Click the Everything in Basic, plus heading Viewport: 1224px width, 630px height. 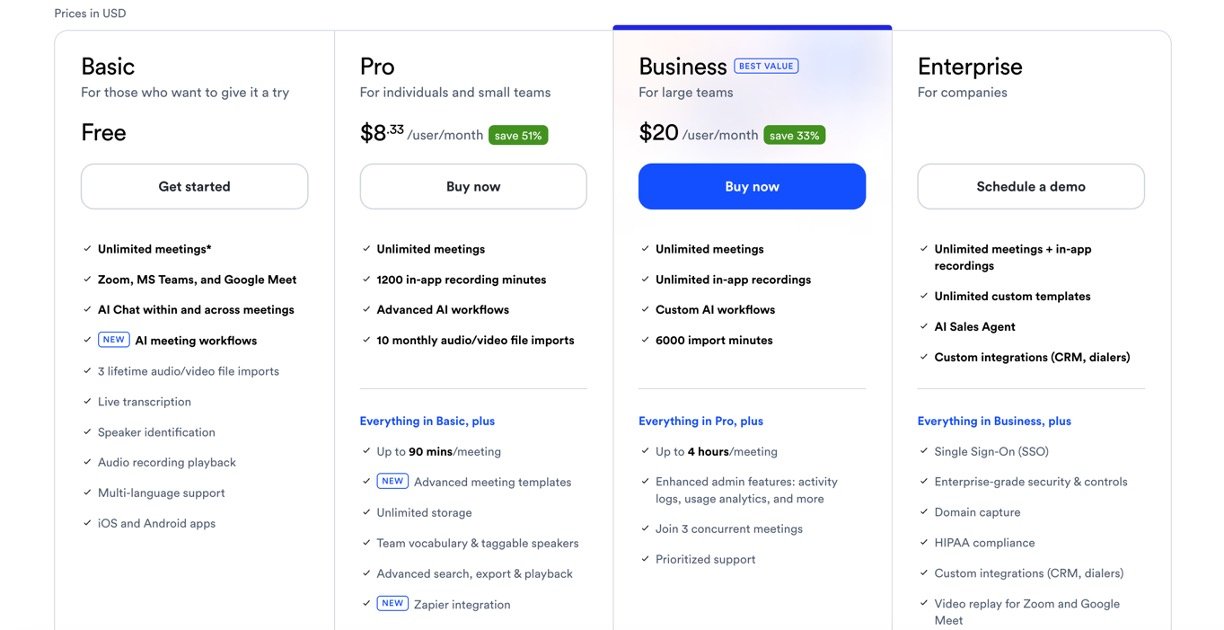pyautogui.click(x=427, y=421)
